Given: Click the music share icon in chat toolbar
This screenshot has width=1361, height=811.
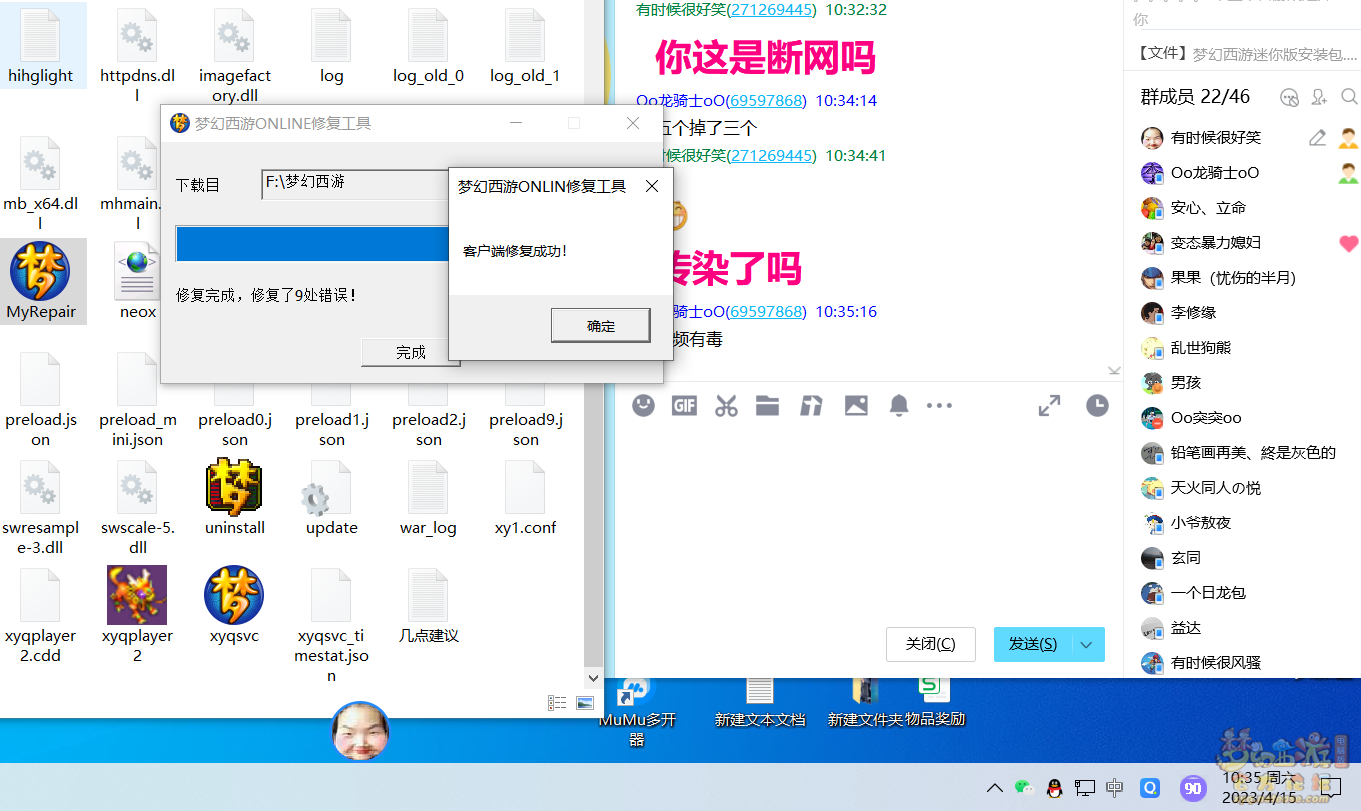Looking at the screenshot, I should coord(811,406).
